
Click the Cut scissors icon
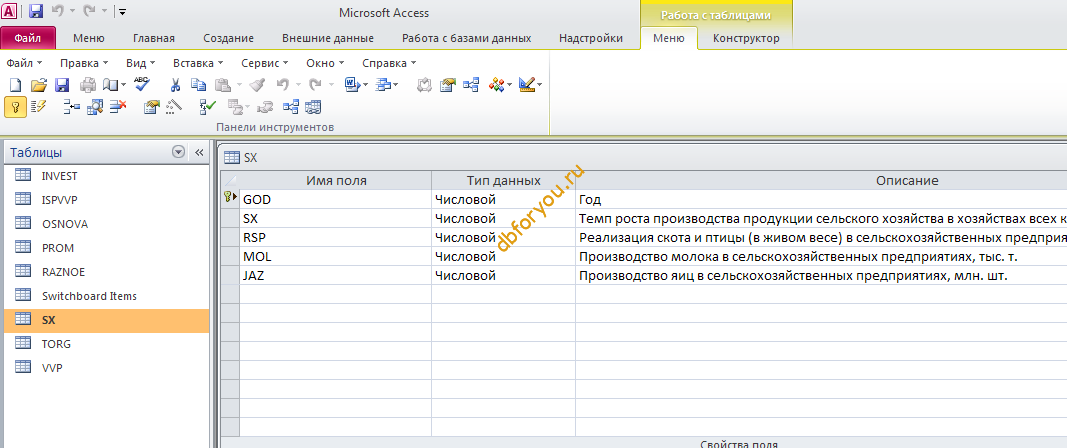(175, 85)
